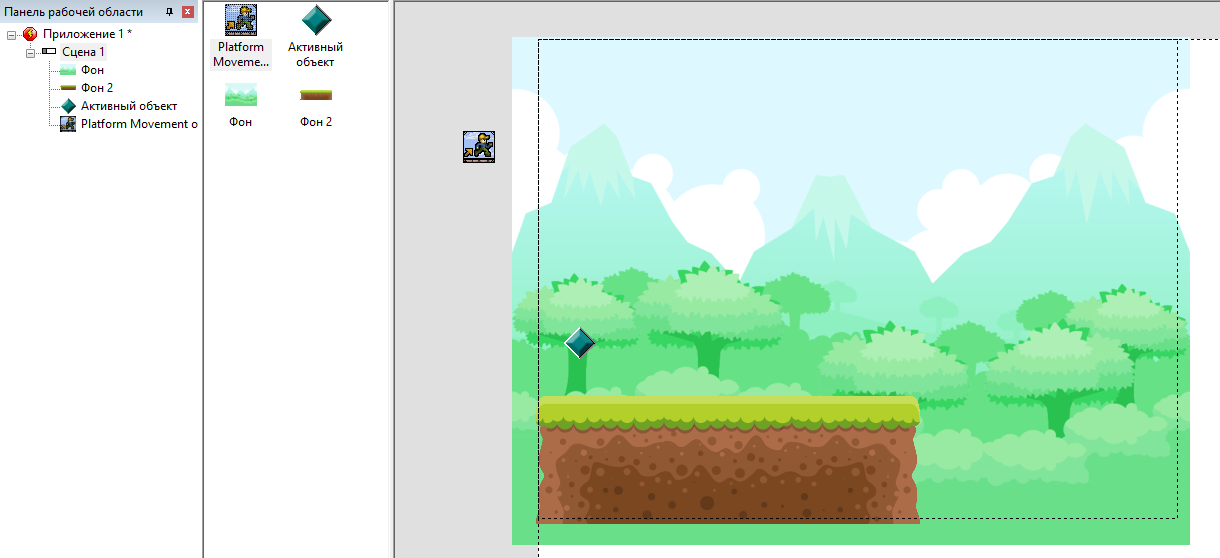Screen dimensions: 1220x558
Task: Collapse the Сцена 1 tree node
Action: [x=30, y=52]
